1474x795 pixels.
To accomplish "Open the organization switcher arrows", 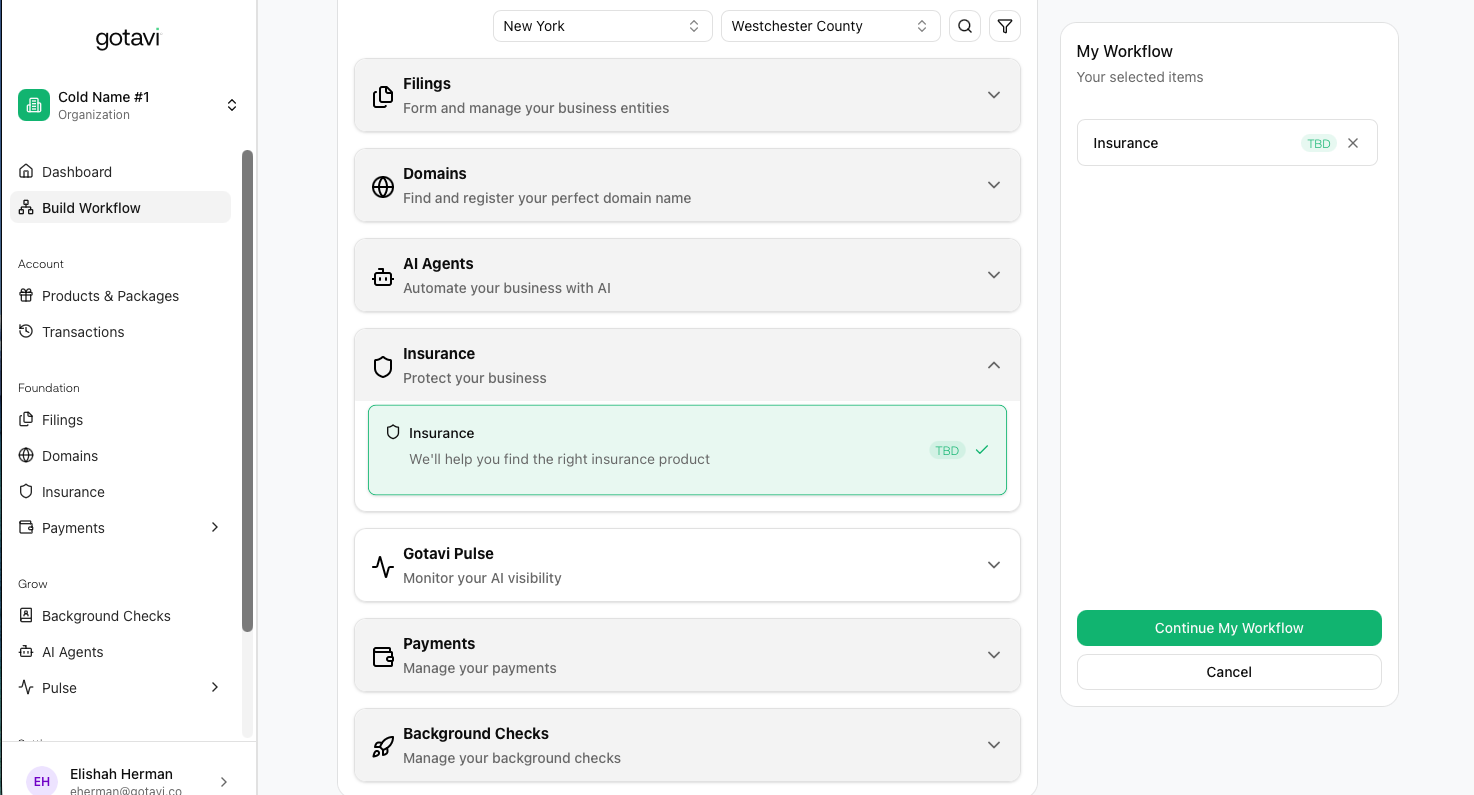I will [232, 105].
